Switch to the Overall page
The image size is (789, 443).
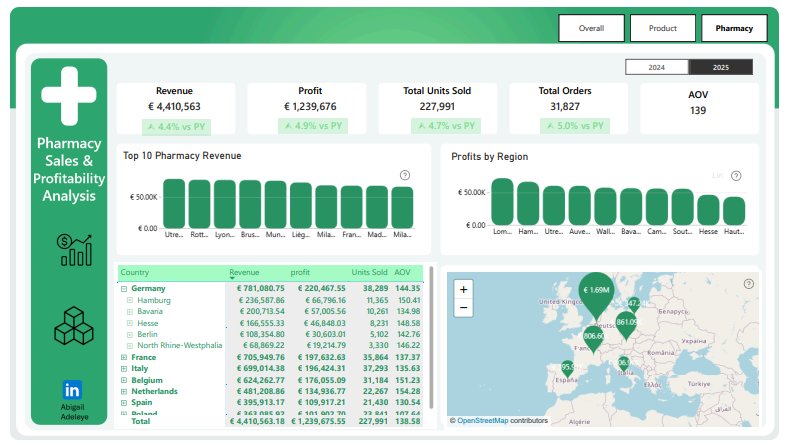pos(591,28)
